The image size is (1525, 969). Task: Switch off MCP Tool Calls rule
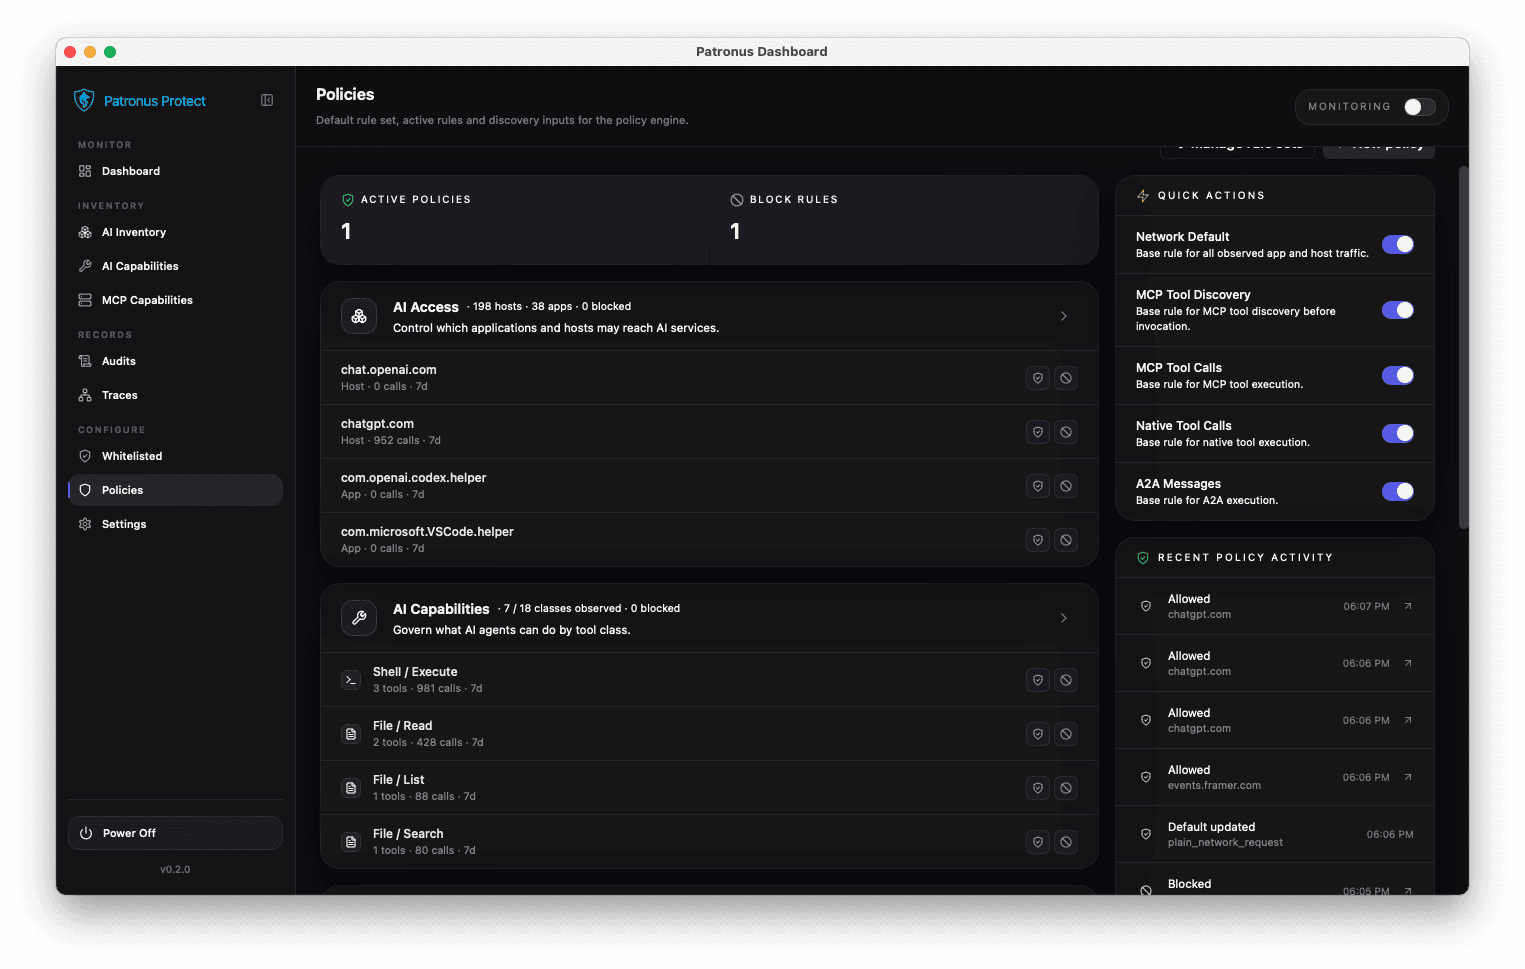1398,375
